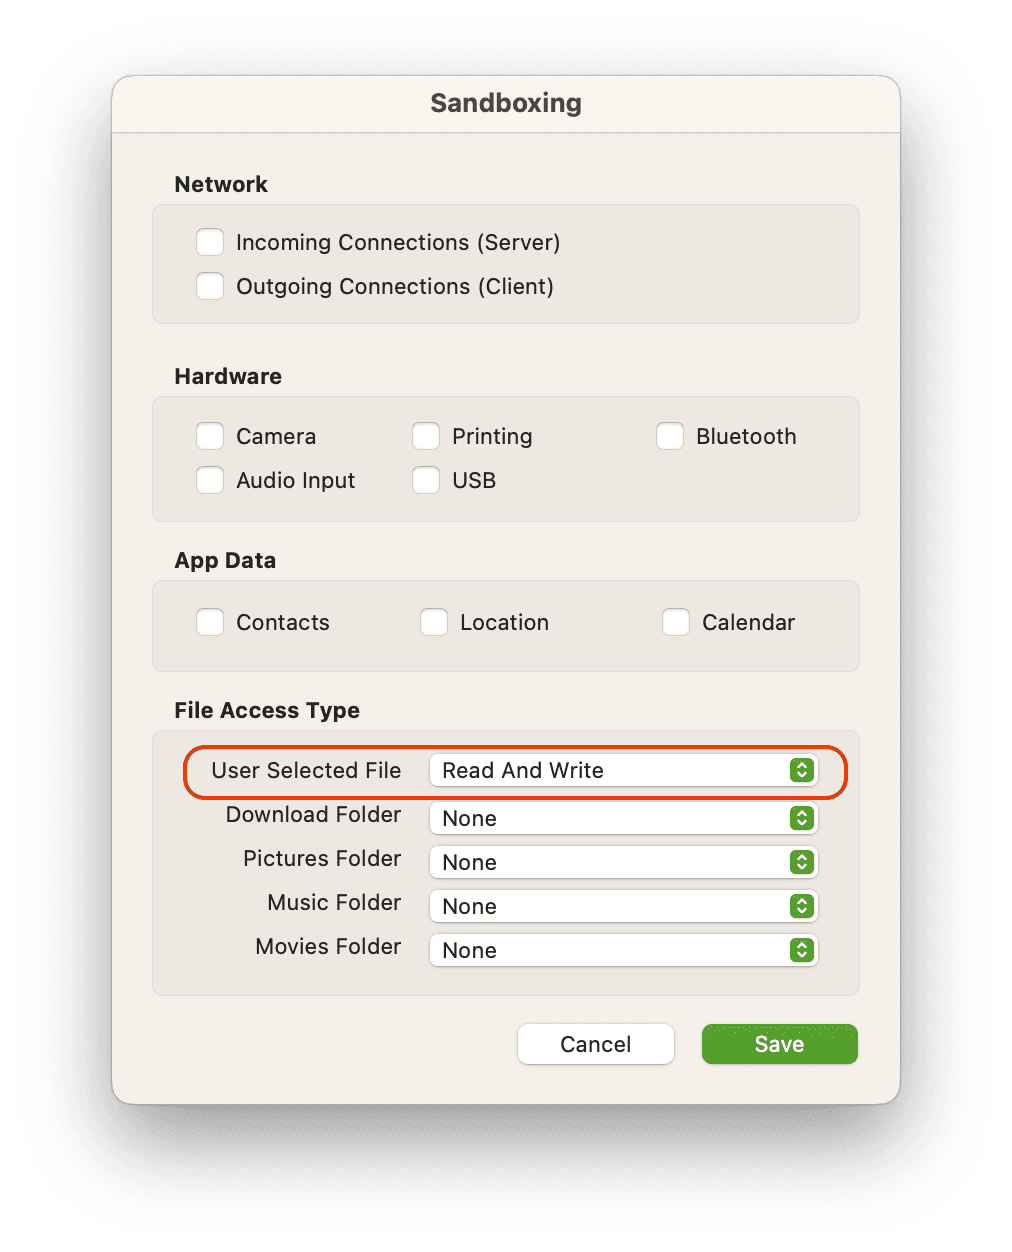Enable Location app data access
The height and width of the screenshot is (1252, 1012).
[434, 622]
